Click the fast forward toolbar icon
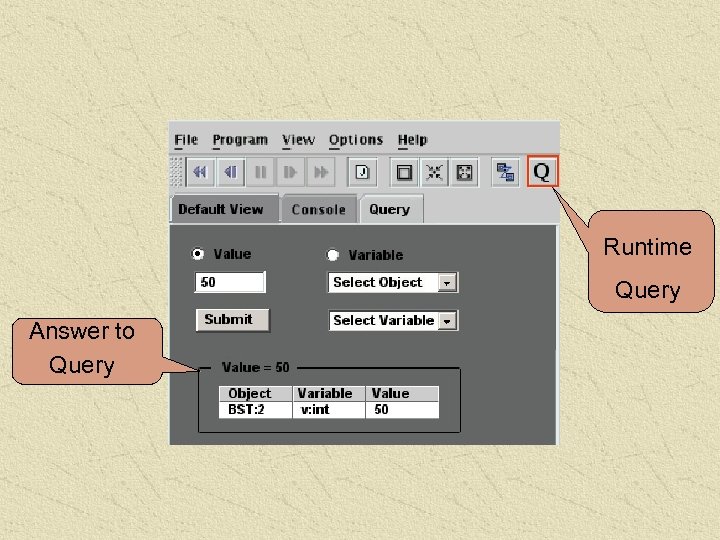 click(321, 172)
